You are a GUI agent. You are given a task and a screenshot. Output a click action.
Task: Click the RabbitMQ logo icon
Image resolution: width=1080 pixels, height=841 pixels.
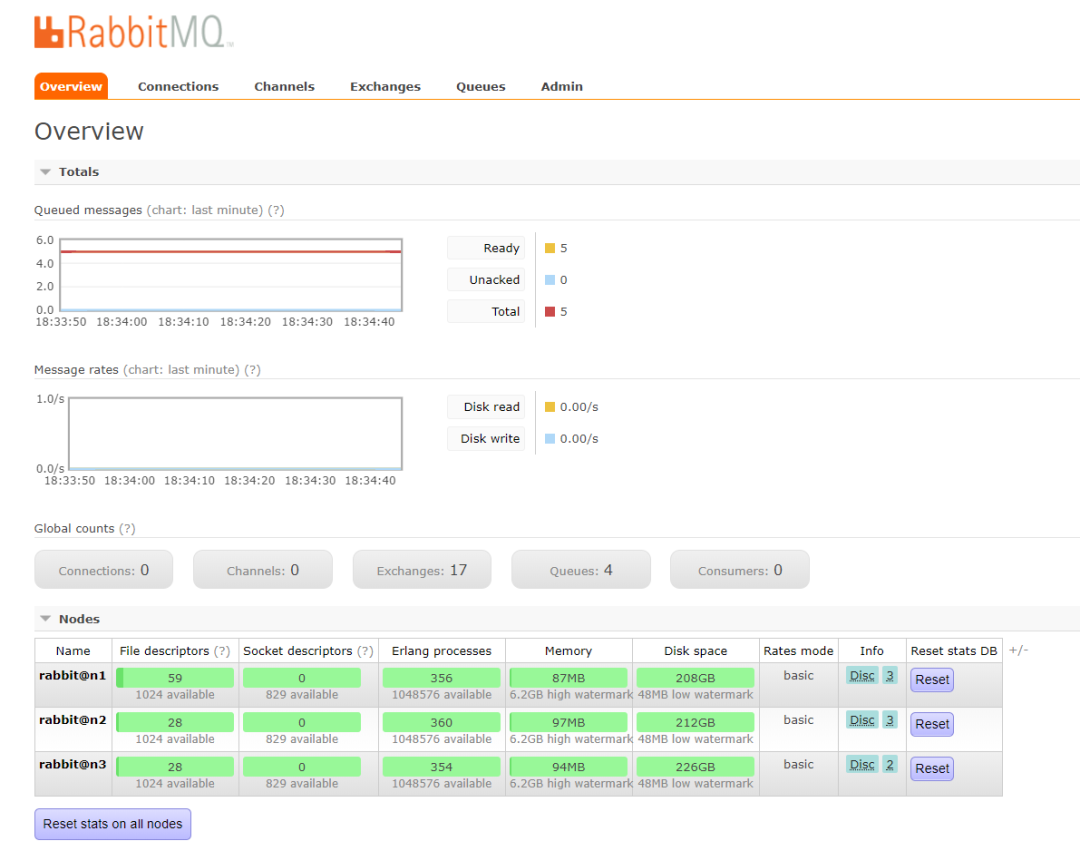47,31
